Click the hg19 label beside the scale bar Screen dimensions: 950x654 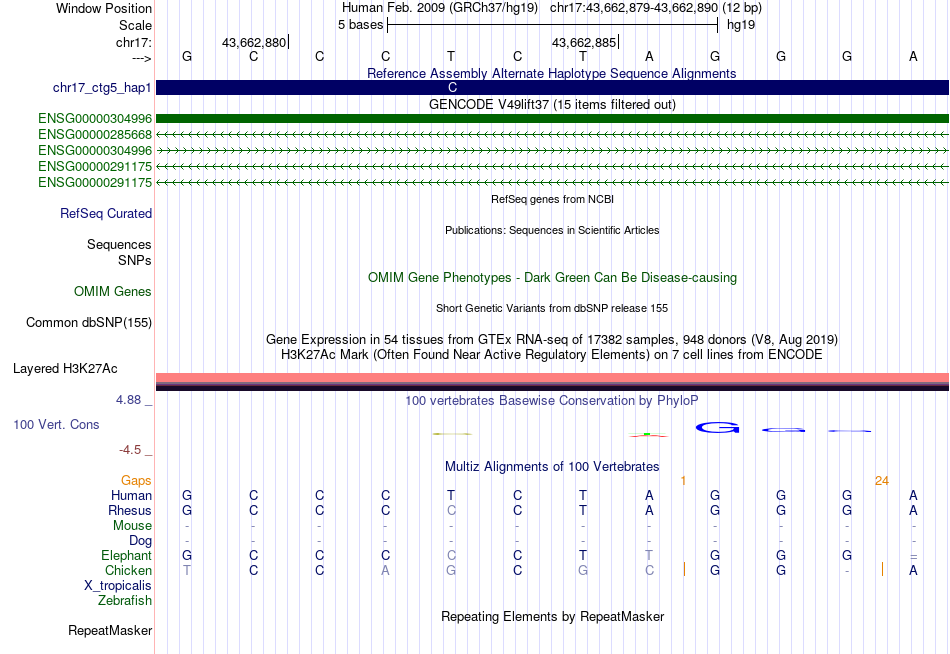[741, 25]
